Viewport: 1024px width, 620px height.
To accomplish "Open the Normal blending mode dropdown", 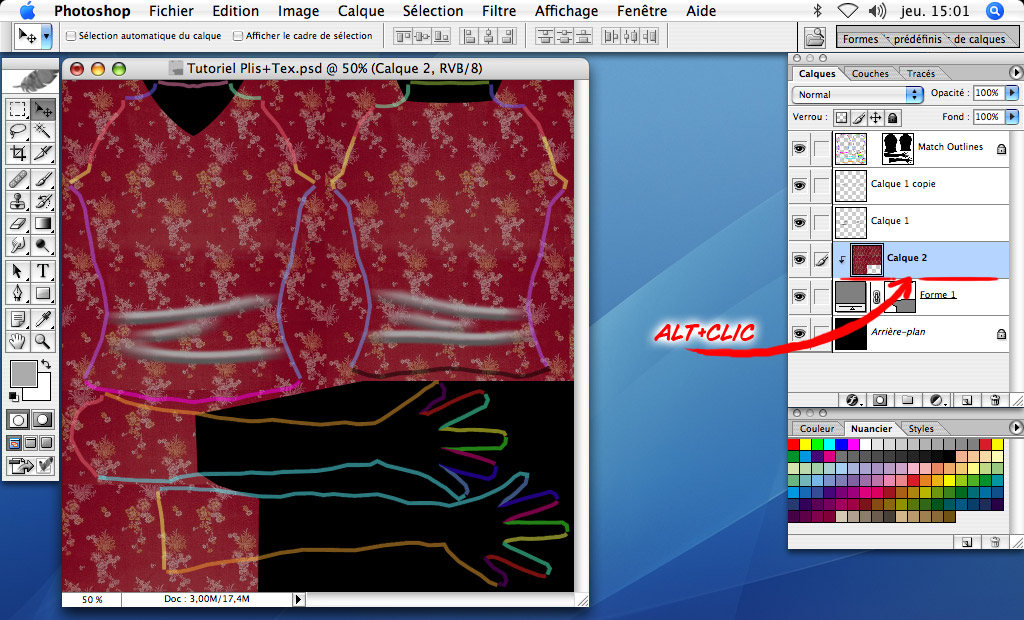I will 857,94.
